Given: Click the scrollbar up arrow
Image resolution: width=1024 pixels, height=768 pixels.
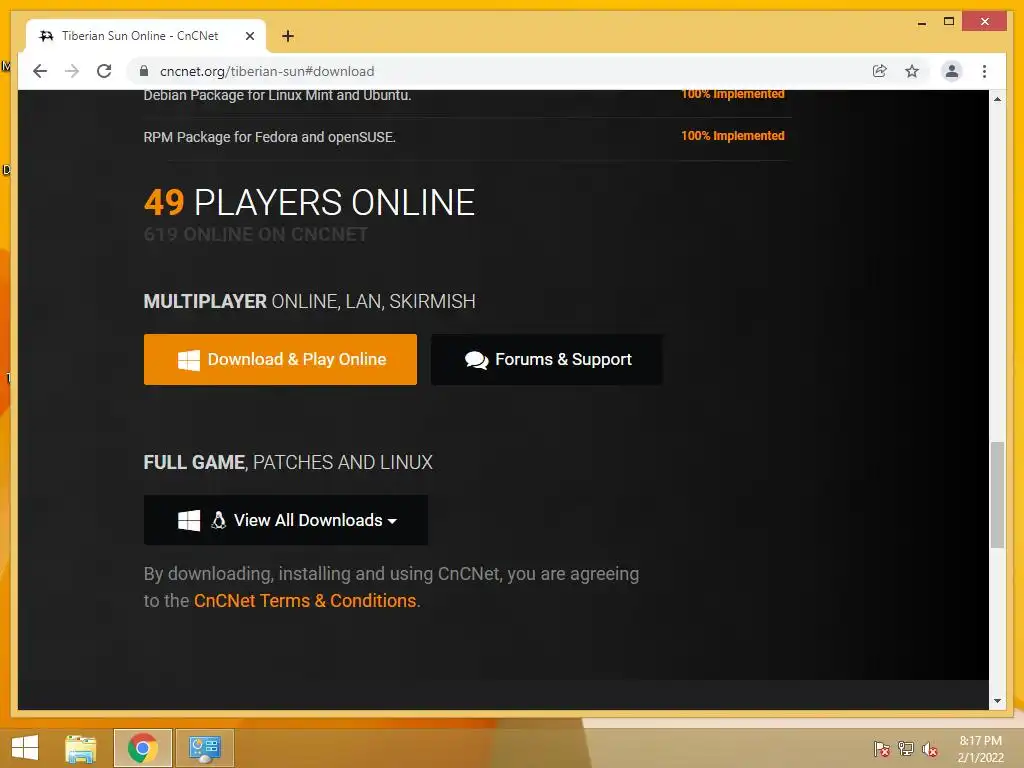Looking at the screenshot, I should click(x=997, y=99).
